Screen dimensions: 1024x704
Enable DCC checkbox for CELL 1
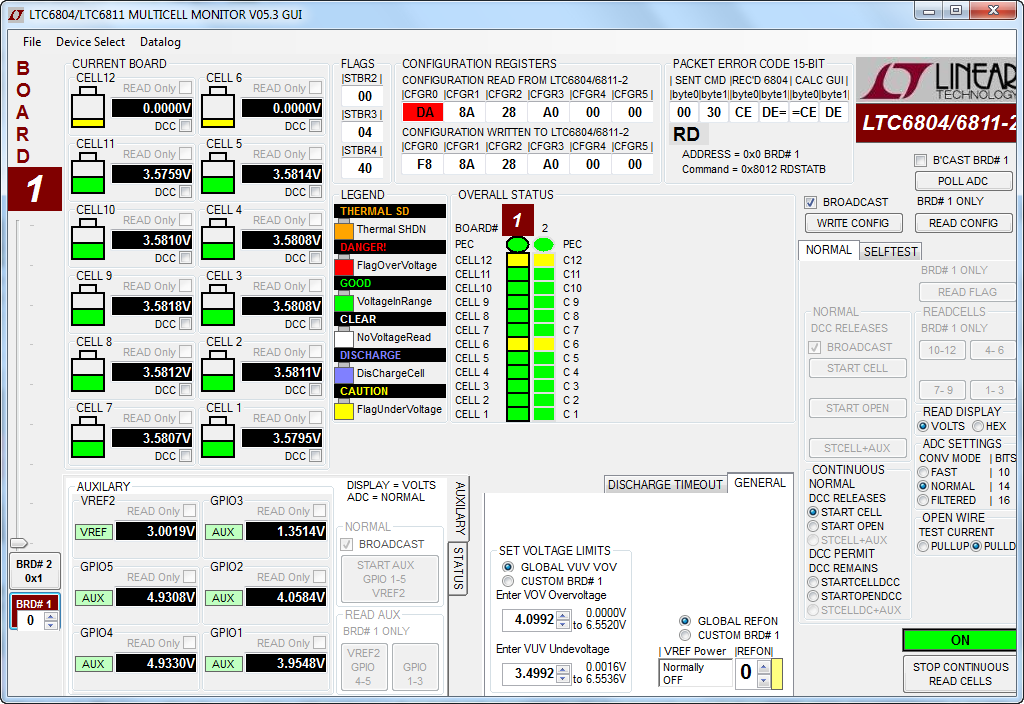tap(315, 455)
